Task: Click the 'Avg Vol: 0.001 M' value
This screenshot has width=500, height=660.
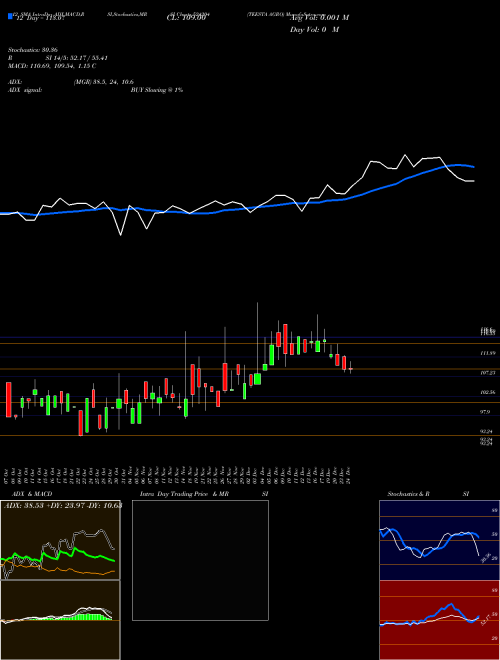Action: click(x=319, y=18)
